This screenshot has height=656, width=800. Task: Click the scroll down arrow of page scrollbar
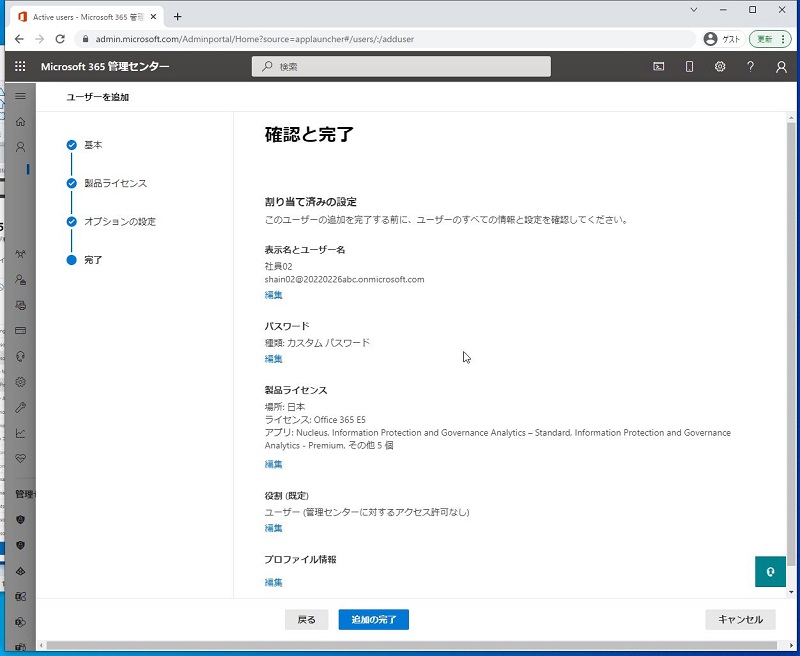(x=791, y=592)
